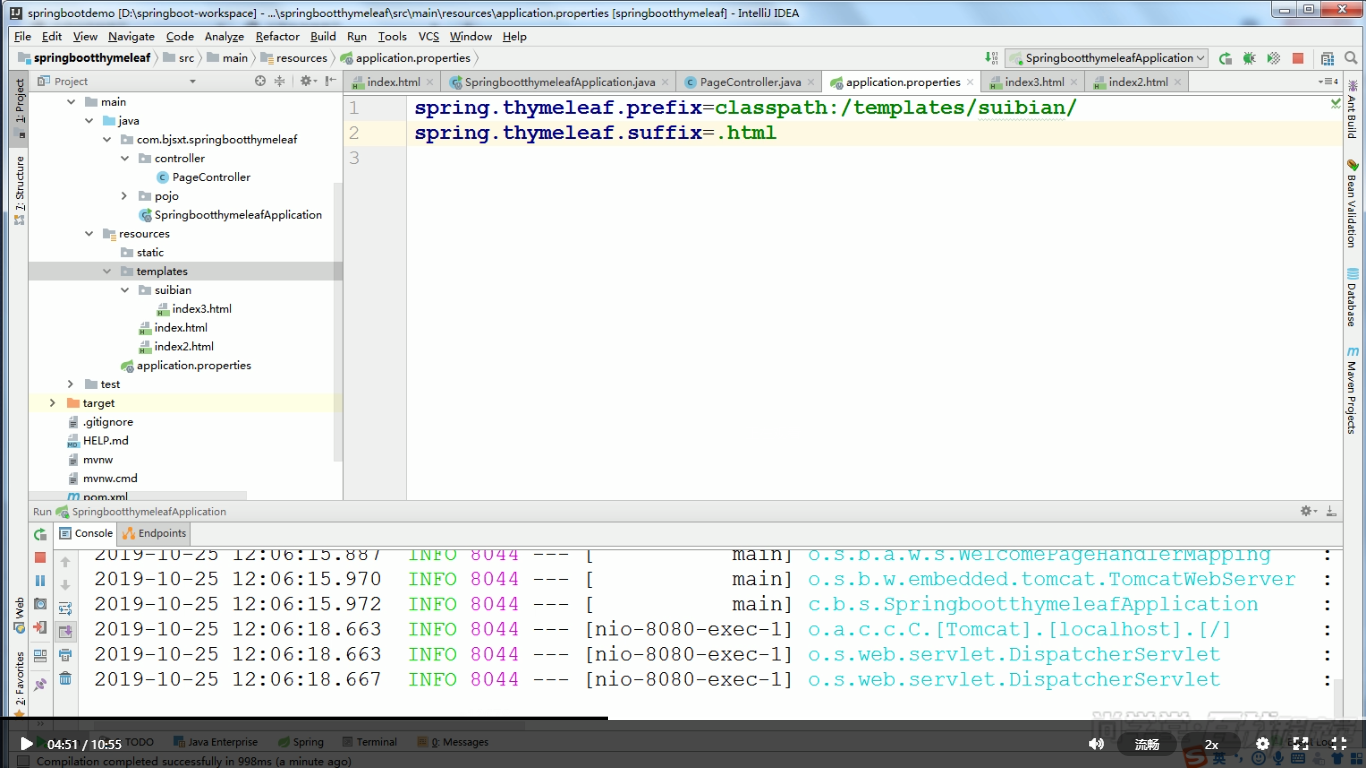Mute video with speaker icon
Screen dimensions: 1366x768
pyautogui.click(x=1096, y=744)
